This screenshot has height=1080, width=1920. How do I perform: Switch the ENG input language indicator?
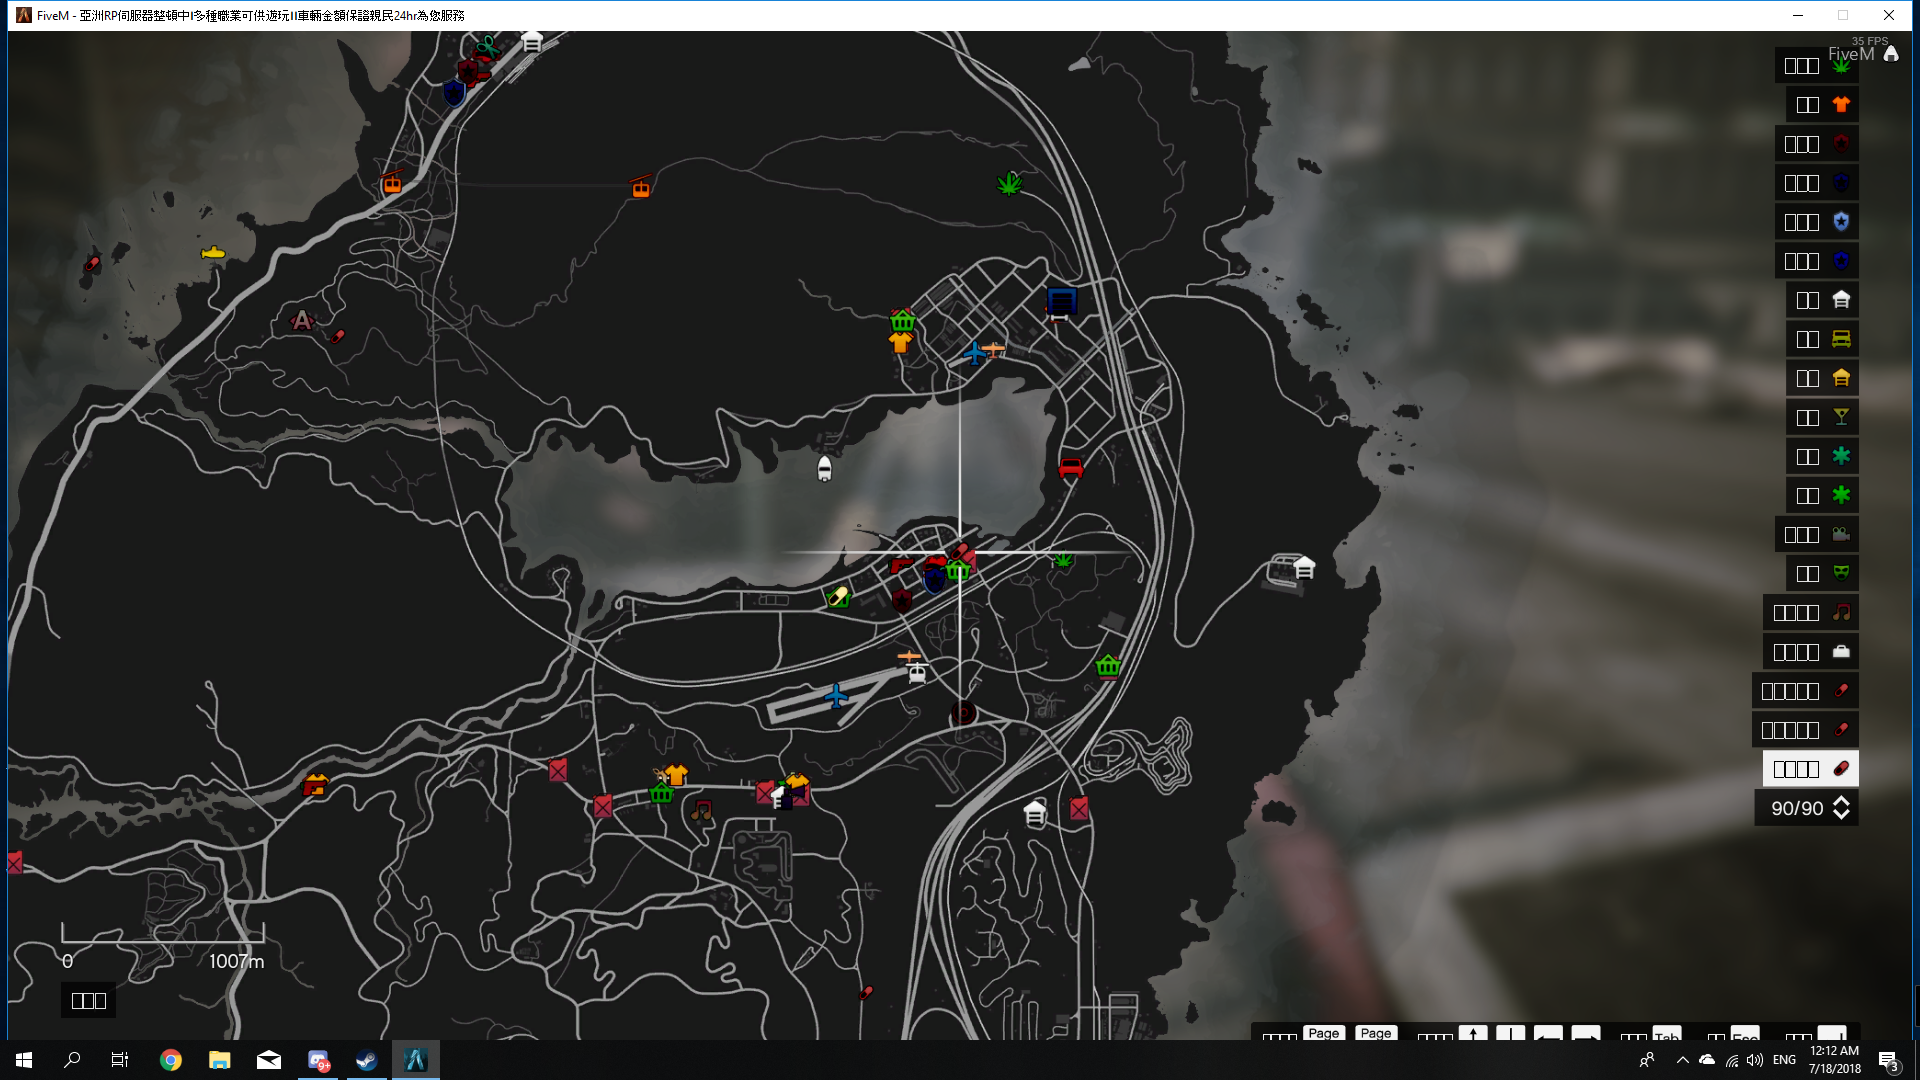(1785, 1060)
